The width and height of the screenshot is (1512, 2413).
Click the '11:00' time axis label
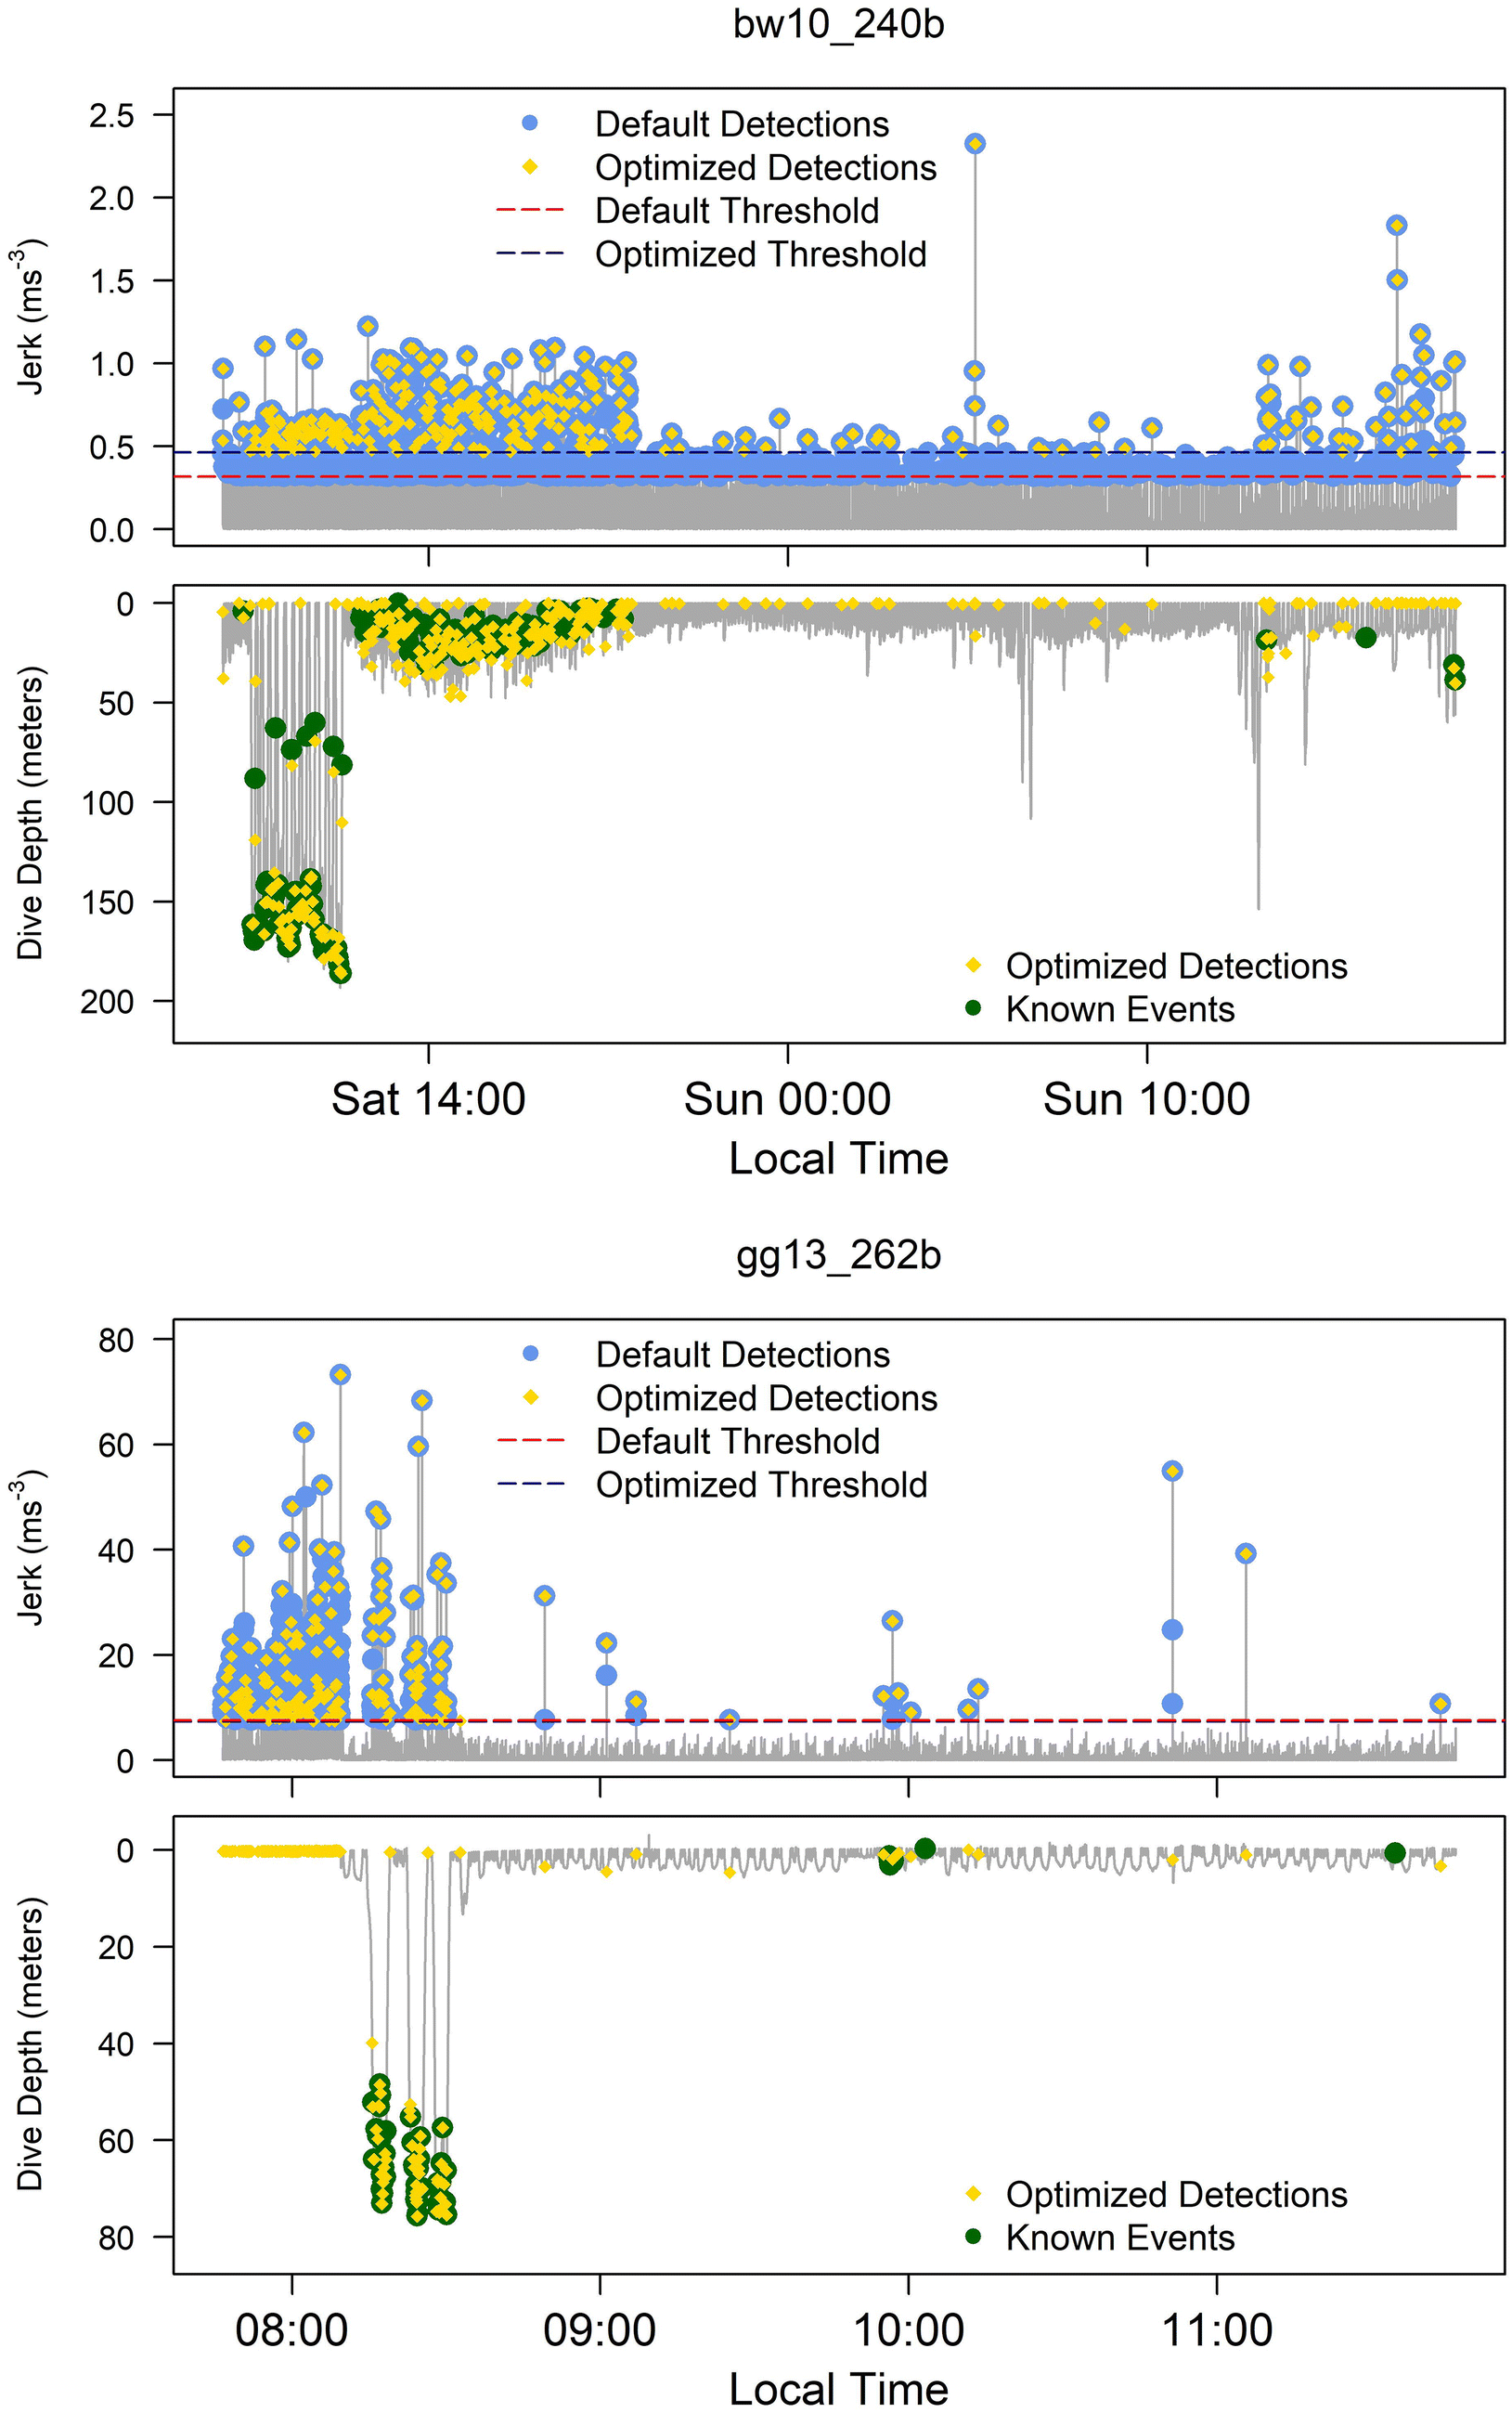click(1217, 2329)
